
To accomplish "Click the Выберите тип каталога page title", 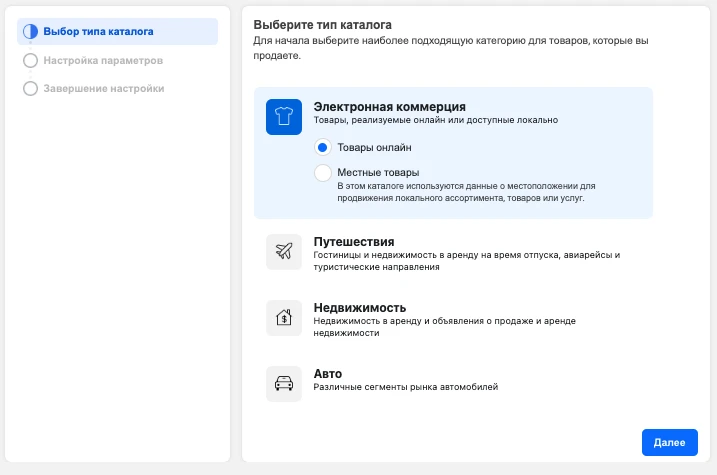I will 322,25.
